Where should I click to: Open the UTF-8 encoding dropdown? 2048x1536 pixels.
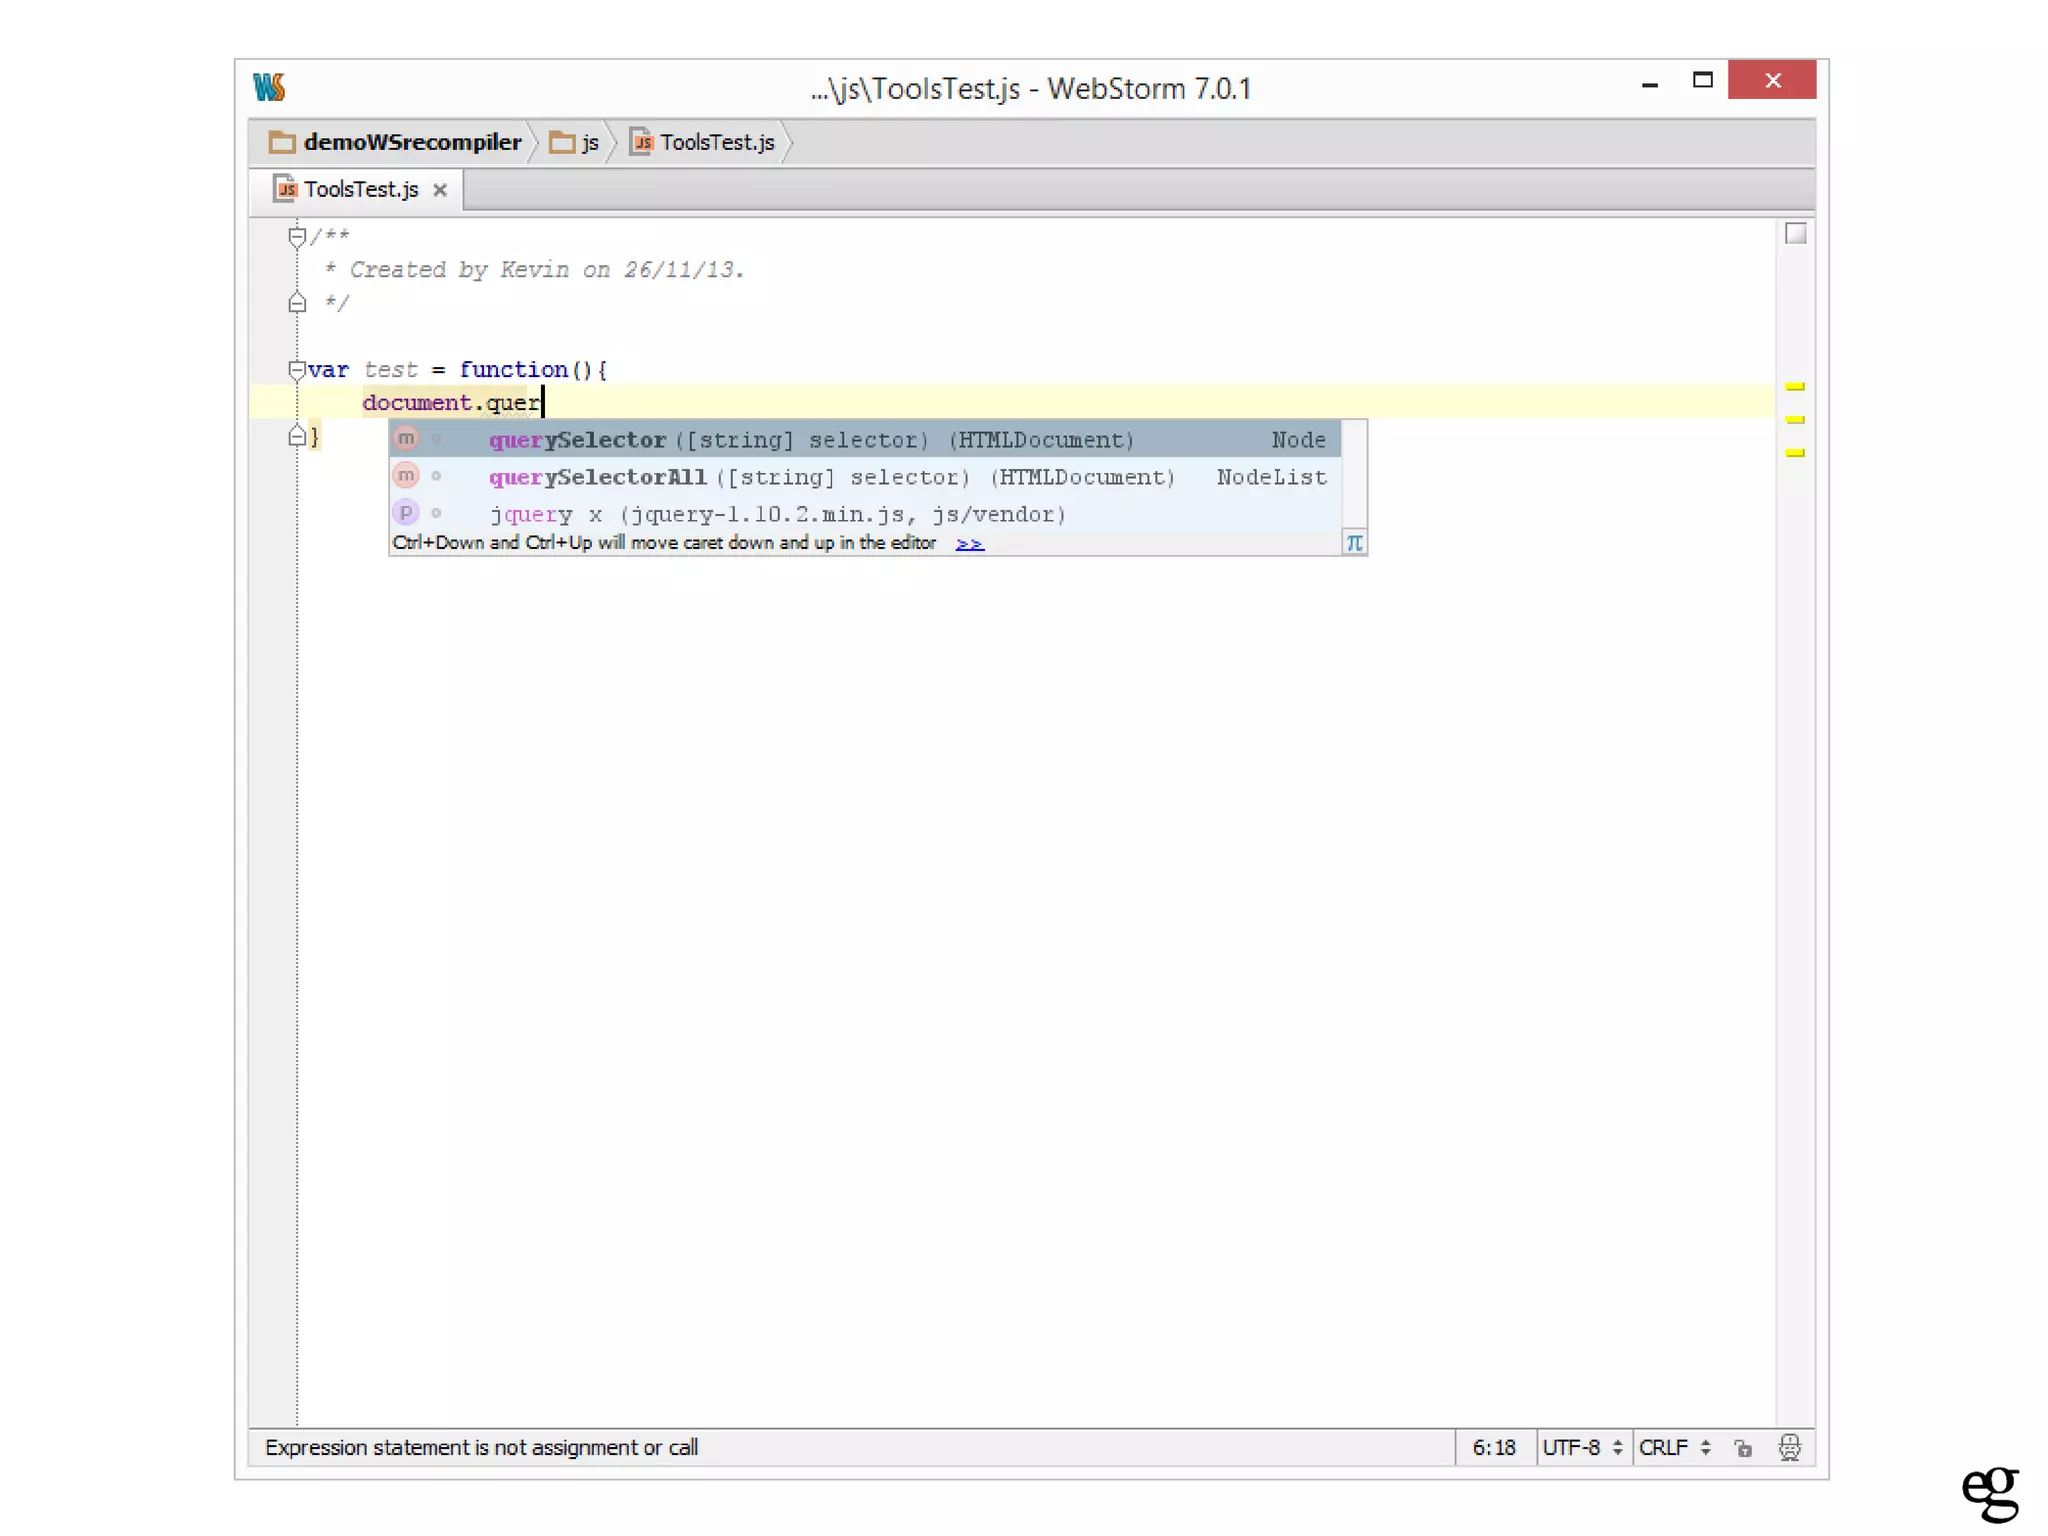pyautogui.click(x=1582, y=1448)
